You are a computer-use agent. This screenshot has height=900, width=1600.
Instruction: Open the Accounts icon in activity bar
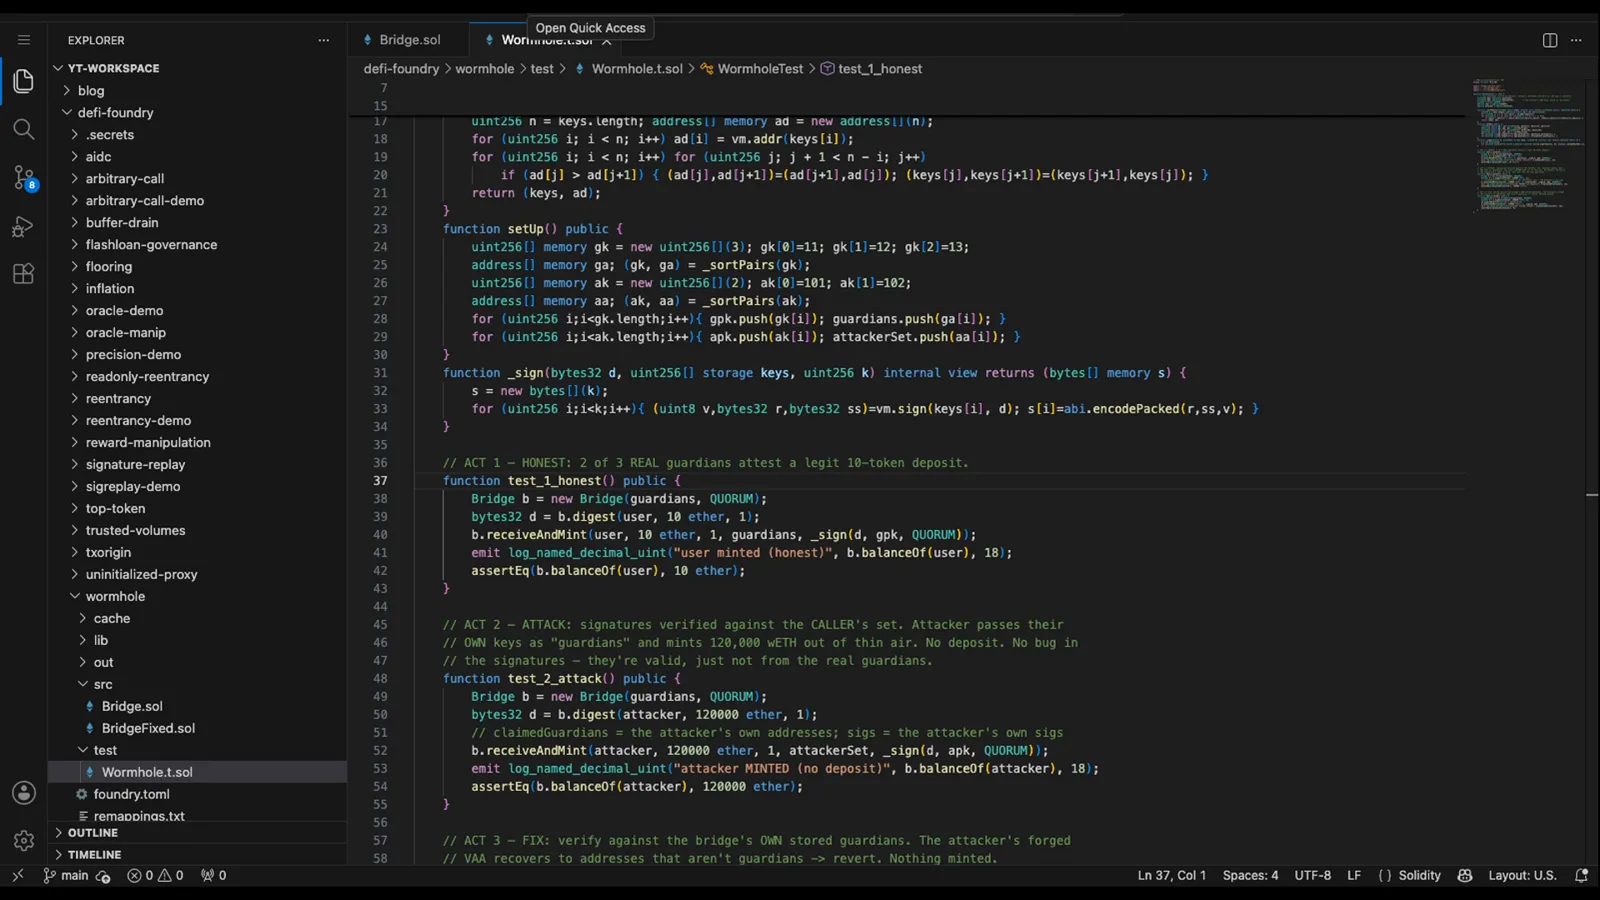(x=24, y=793)
